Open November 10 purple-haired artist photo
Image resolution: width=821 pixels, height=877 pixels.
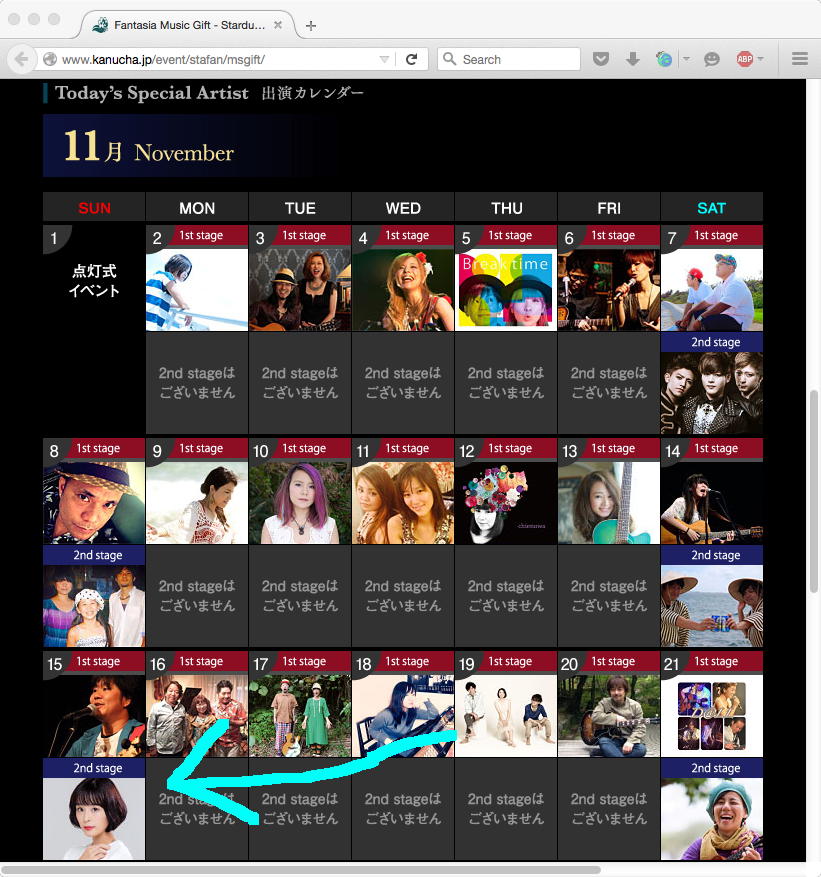click(300, 503)
